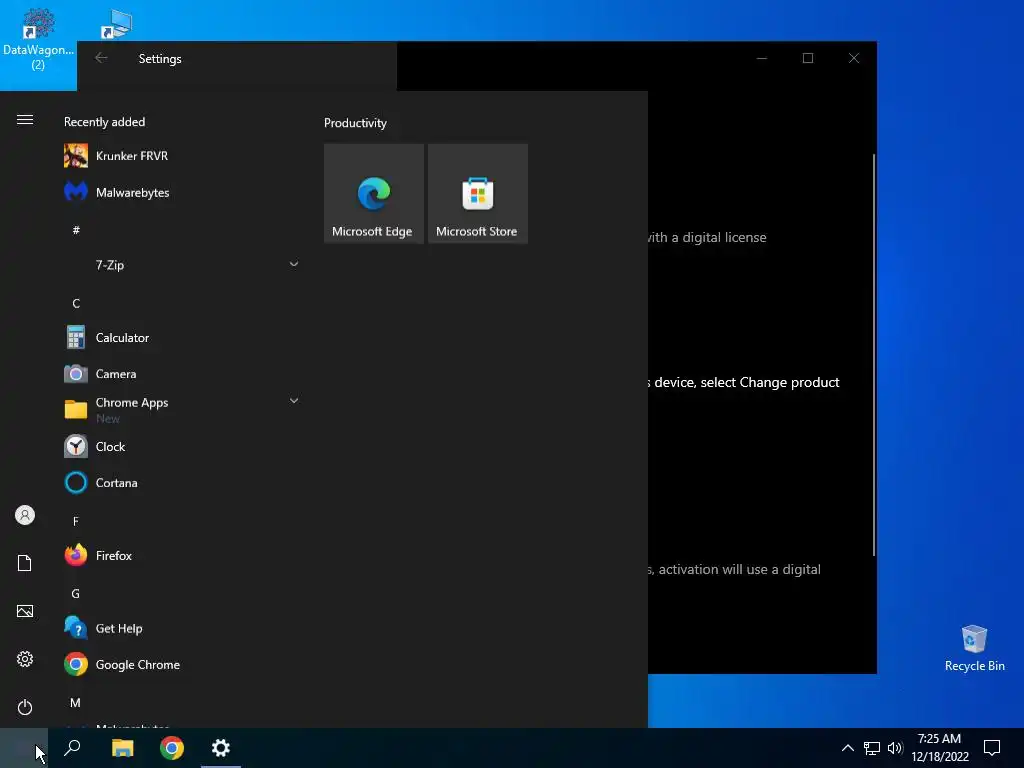Open the Microsoft Store tile

477,194
